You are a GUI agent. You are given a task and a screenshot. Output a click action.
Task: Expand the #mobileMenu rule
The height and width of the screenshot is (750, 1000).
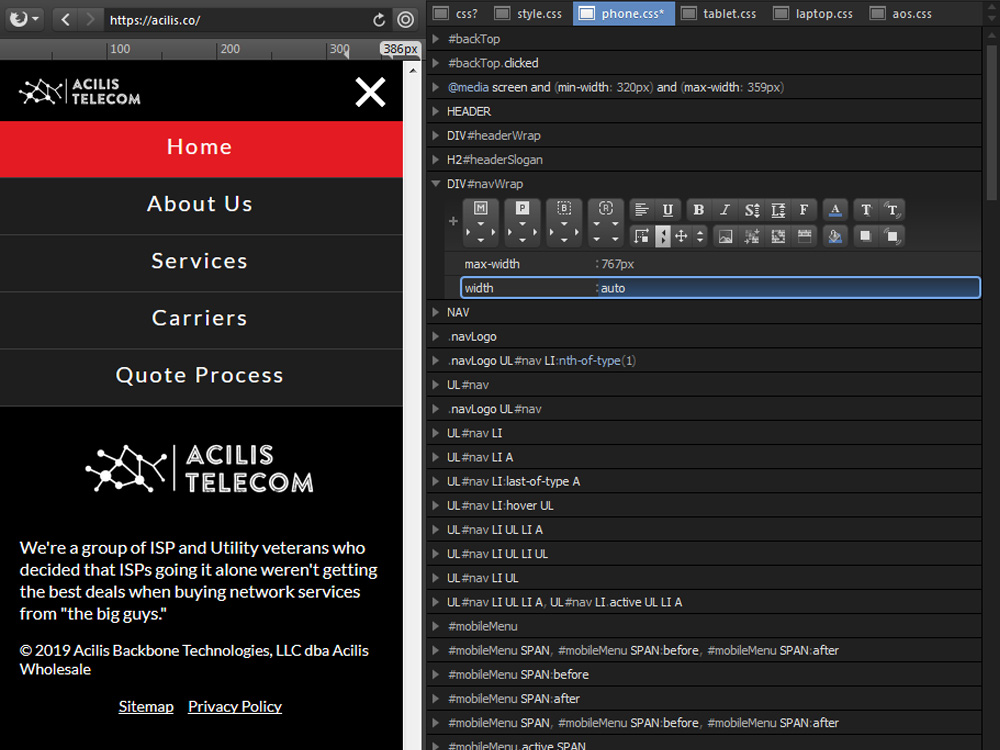click(x=436, y=626)
